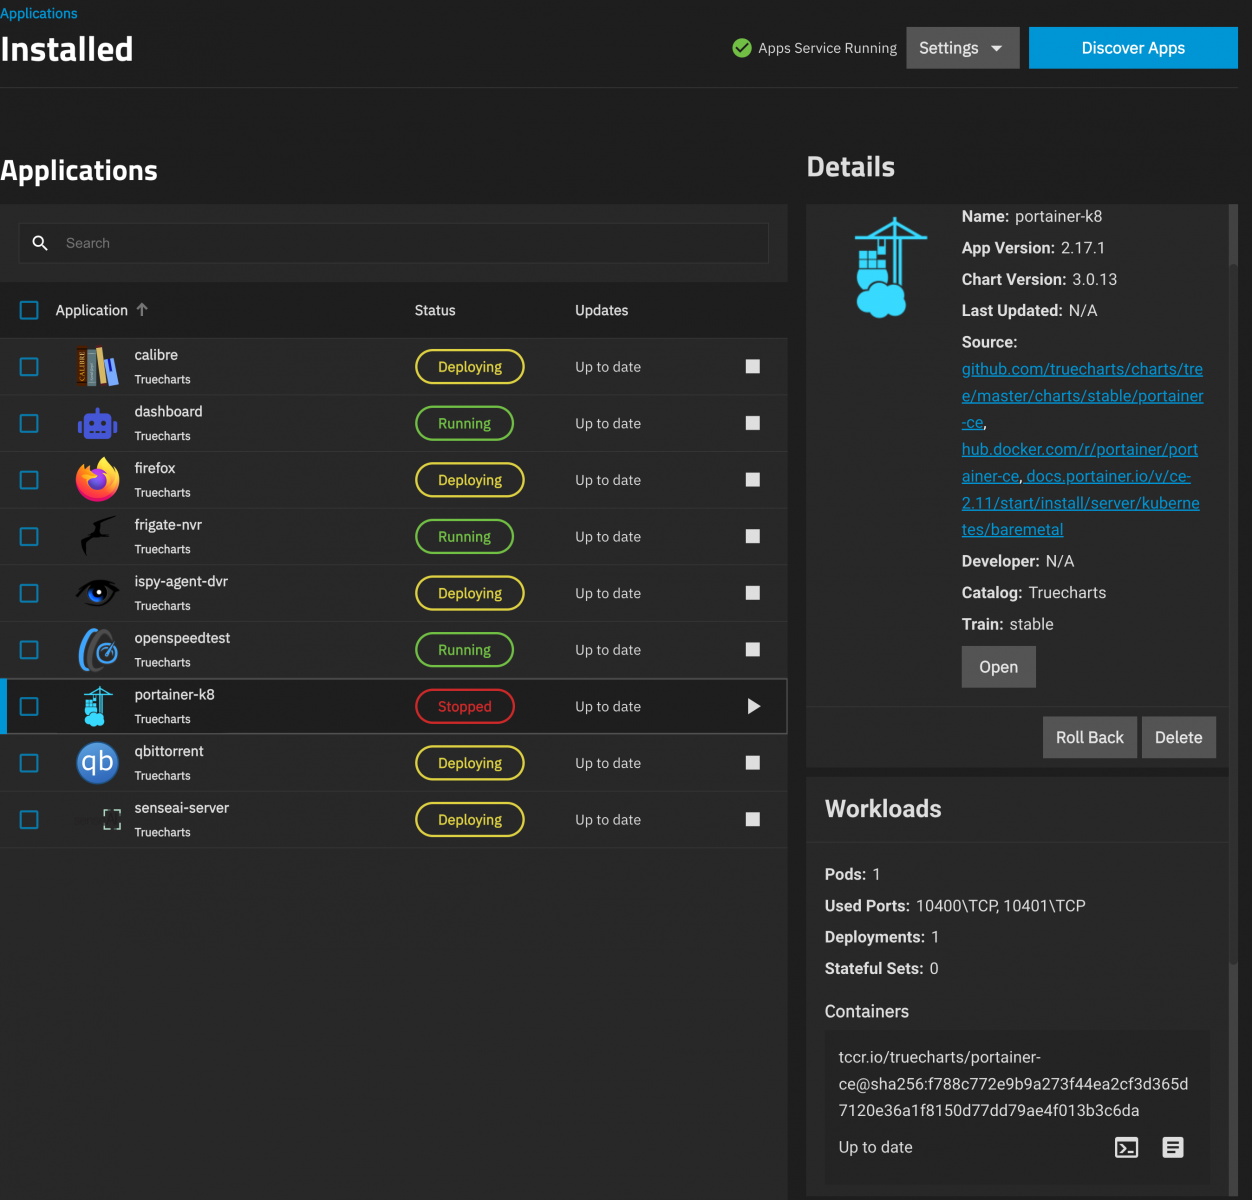This screenshot has height=1200, width=1252.
Task: Stop the qbittorrent app with its stop icon
Action: [x=753, y=763]
